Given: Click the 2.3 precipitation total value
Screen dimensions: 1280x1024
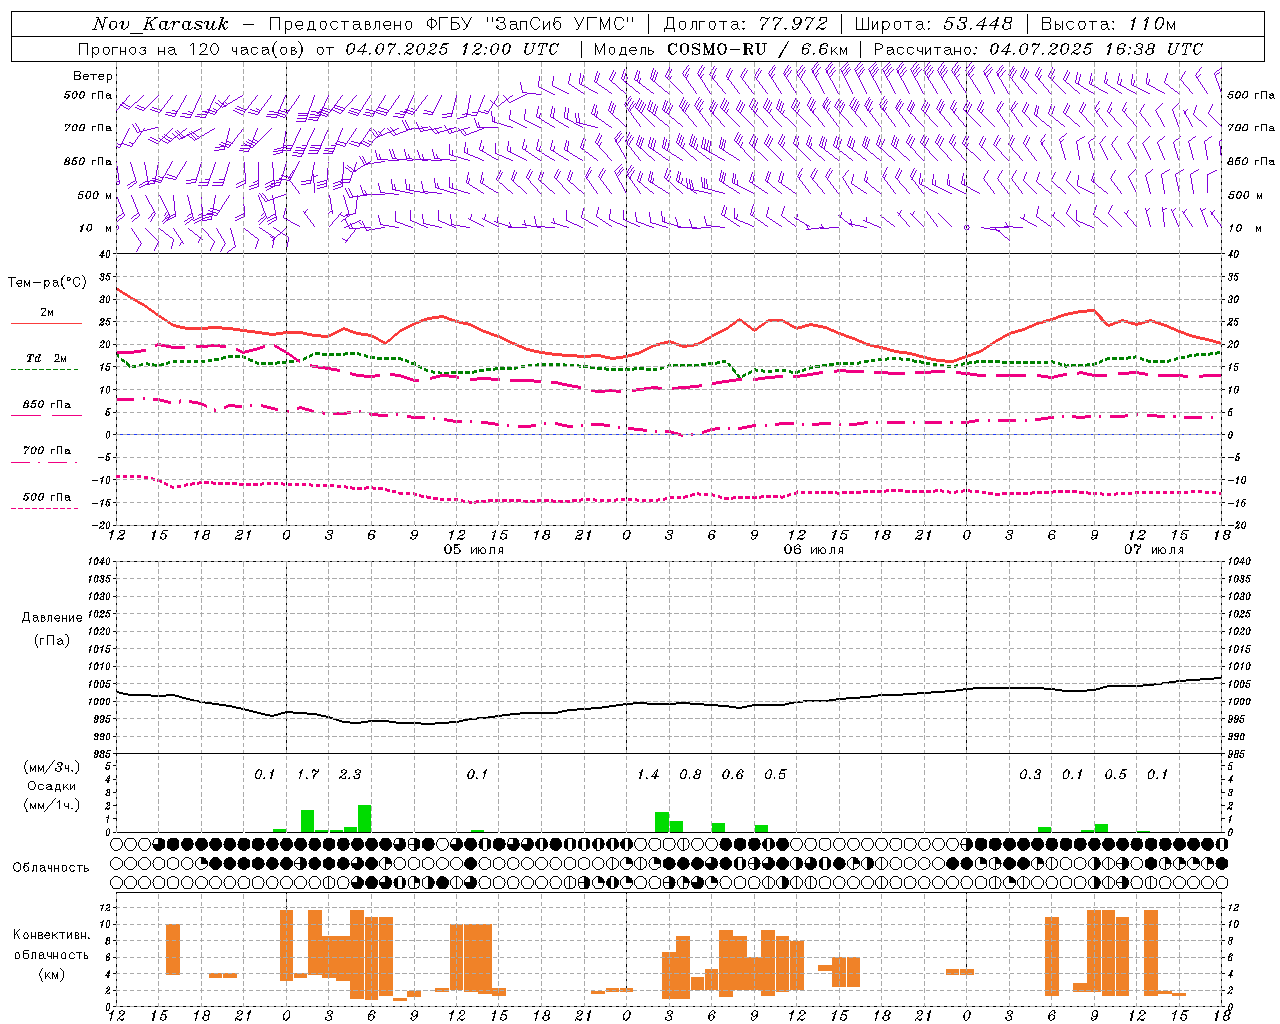Looking at the screenshot, I should tap(350, 775).
